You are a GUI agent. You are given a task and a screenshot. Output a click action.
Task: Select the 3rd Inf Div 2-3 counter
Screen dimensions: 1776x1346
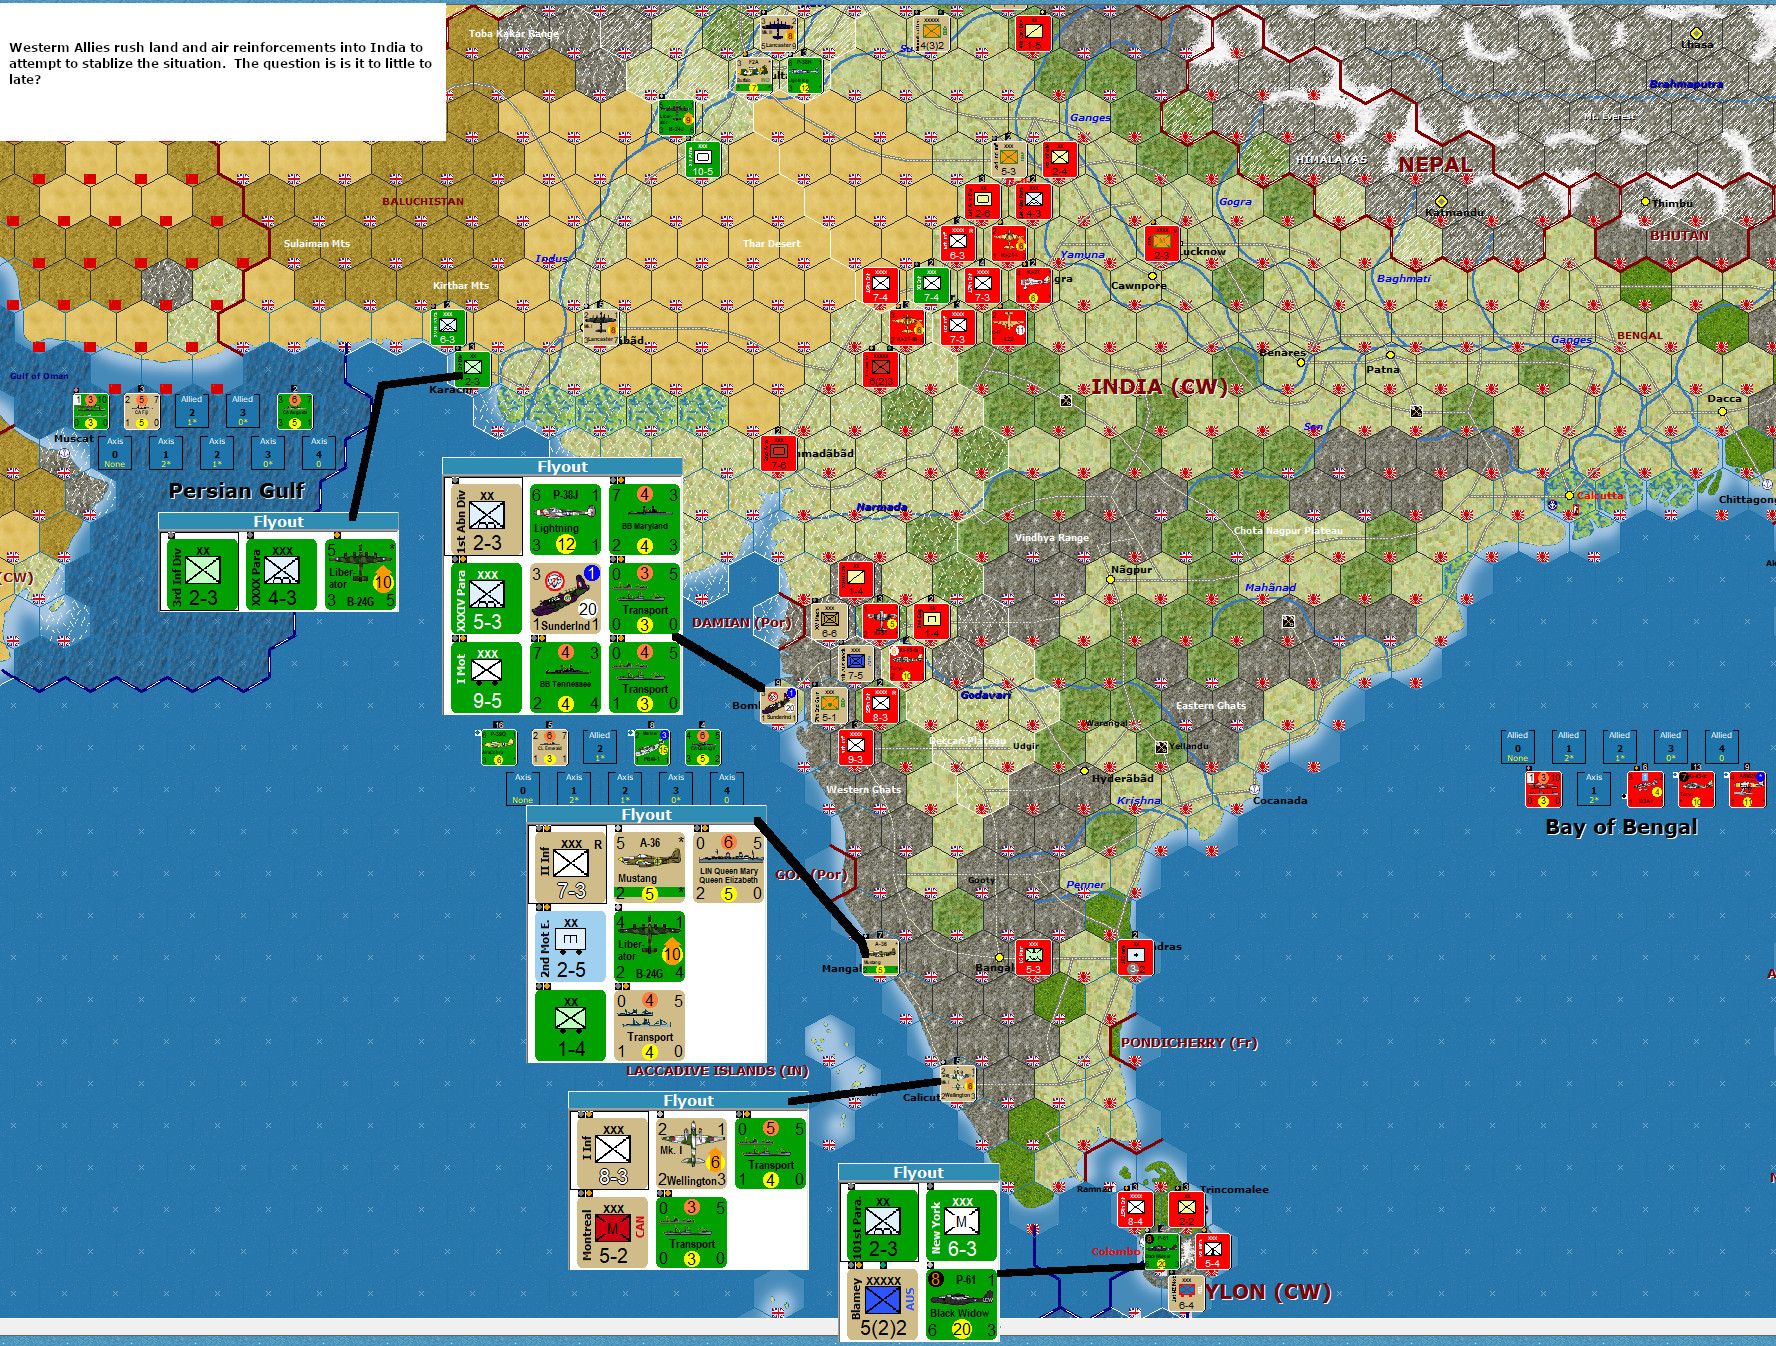[x=201, y=573]
